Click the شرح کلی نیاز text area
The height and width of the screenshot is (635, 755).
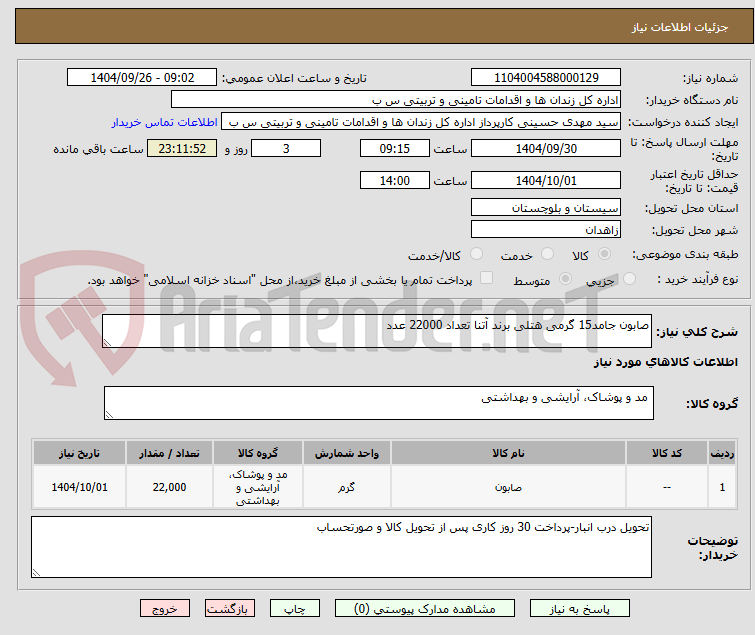377,331
